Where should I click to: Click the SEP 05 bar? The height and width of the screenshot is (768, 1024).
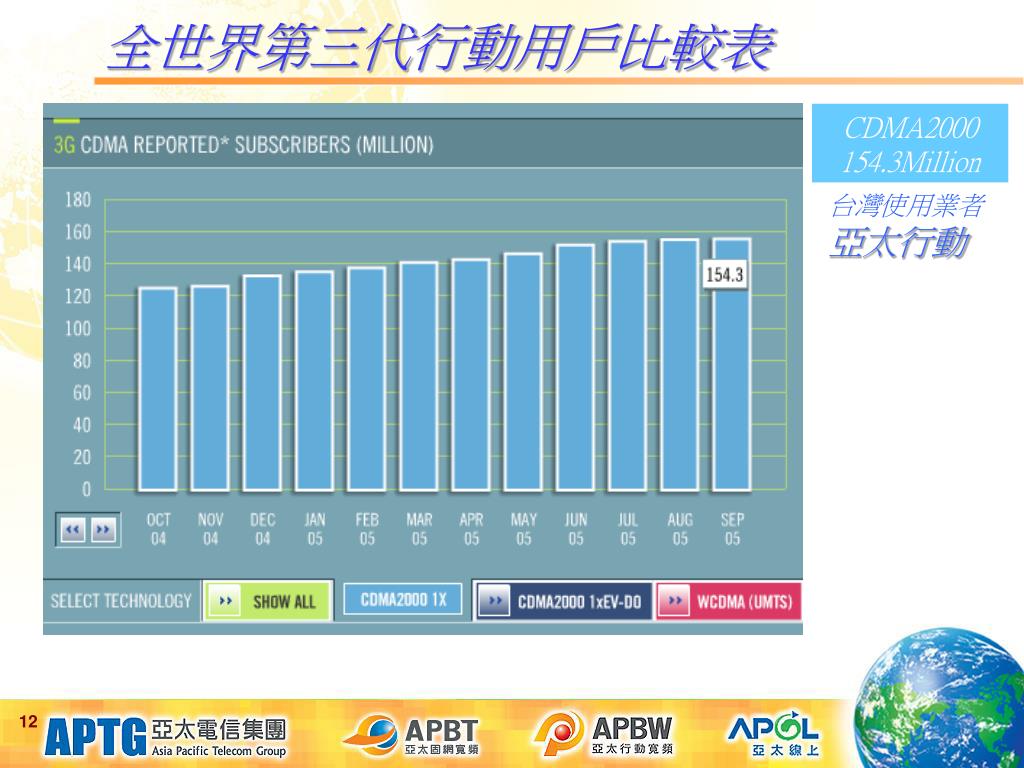732,364
